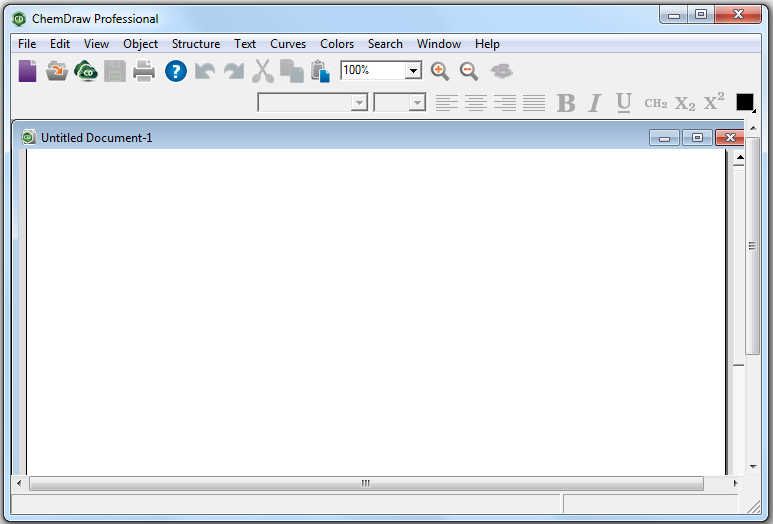Click the Redo arrow icon
This screenshot has height=524, width=773.
234,71
